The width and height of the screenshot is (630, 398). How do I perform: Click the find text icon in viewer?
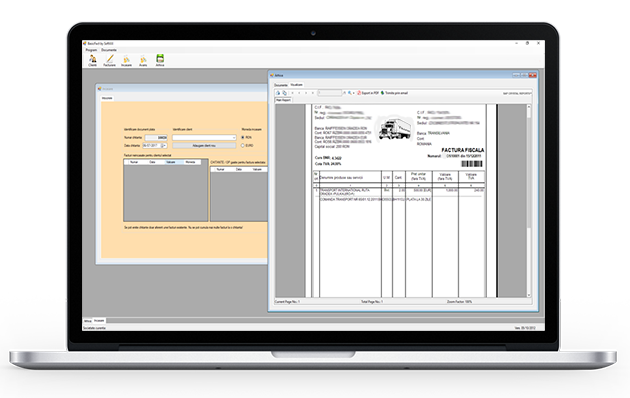pos(344,93)
